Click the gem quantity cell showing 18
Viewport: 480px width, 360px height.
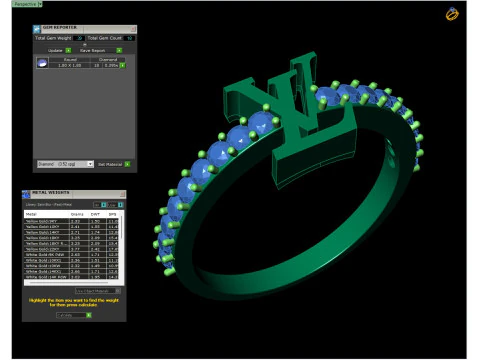point(97,65)
